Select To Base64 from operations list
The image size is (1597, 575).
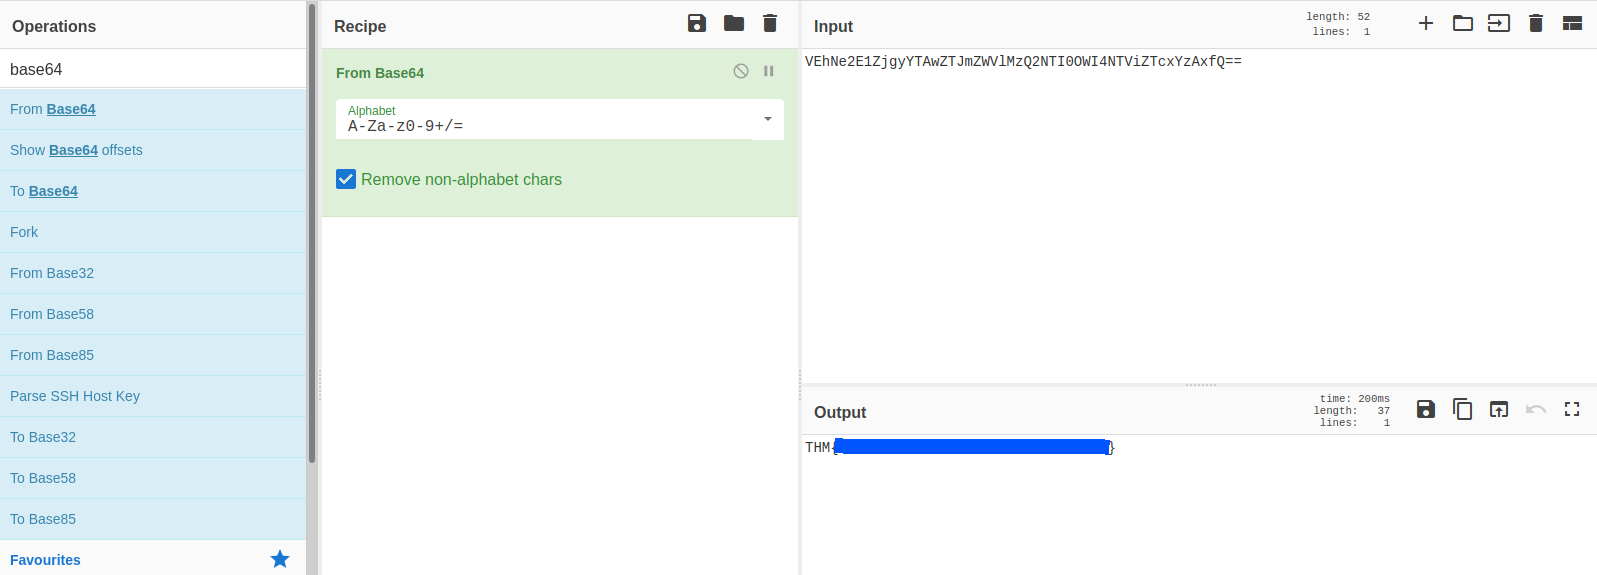tap(44, 191)
